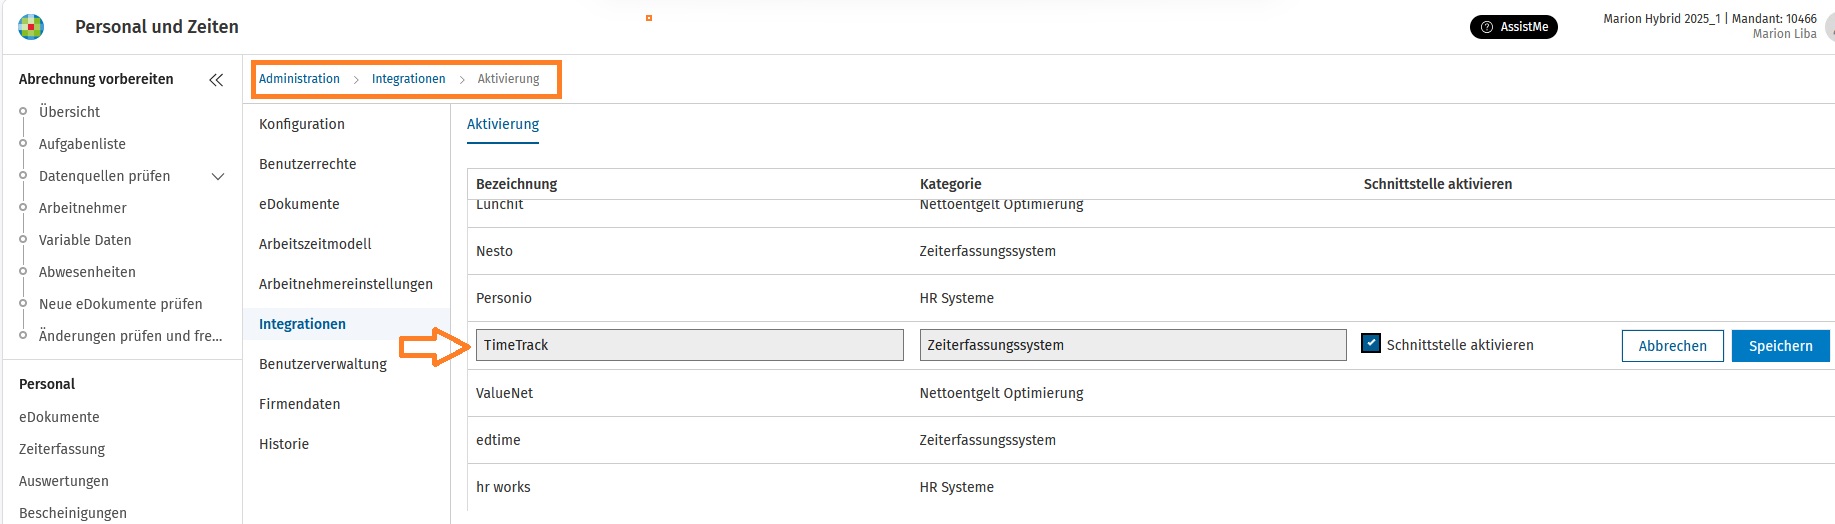This screenshot has height=524, width=1835.
Task: Save the TimeTrack activation with Speichern
Action: pyautogui.click(x=1780, y=346)
